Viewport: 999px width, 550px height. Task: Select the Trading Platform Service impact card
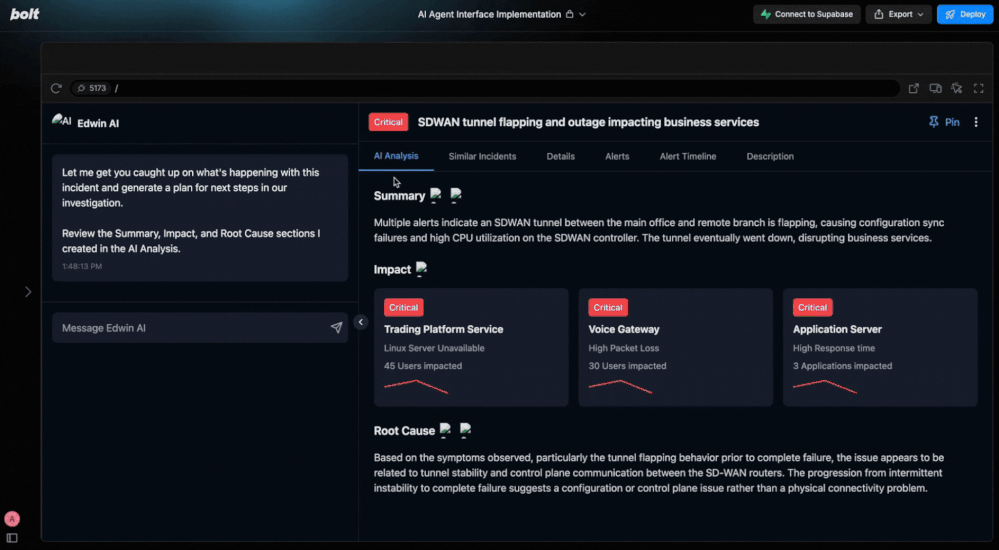[x=471, y=347]
